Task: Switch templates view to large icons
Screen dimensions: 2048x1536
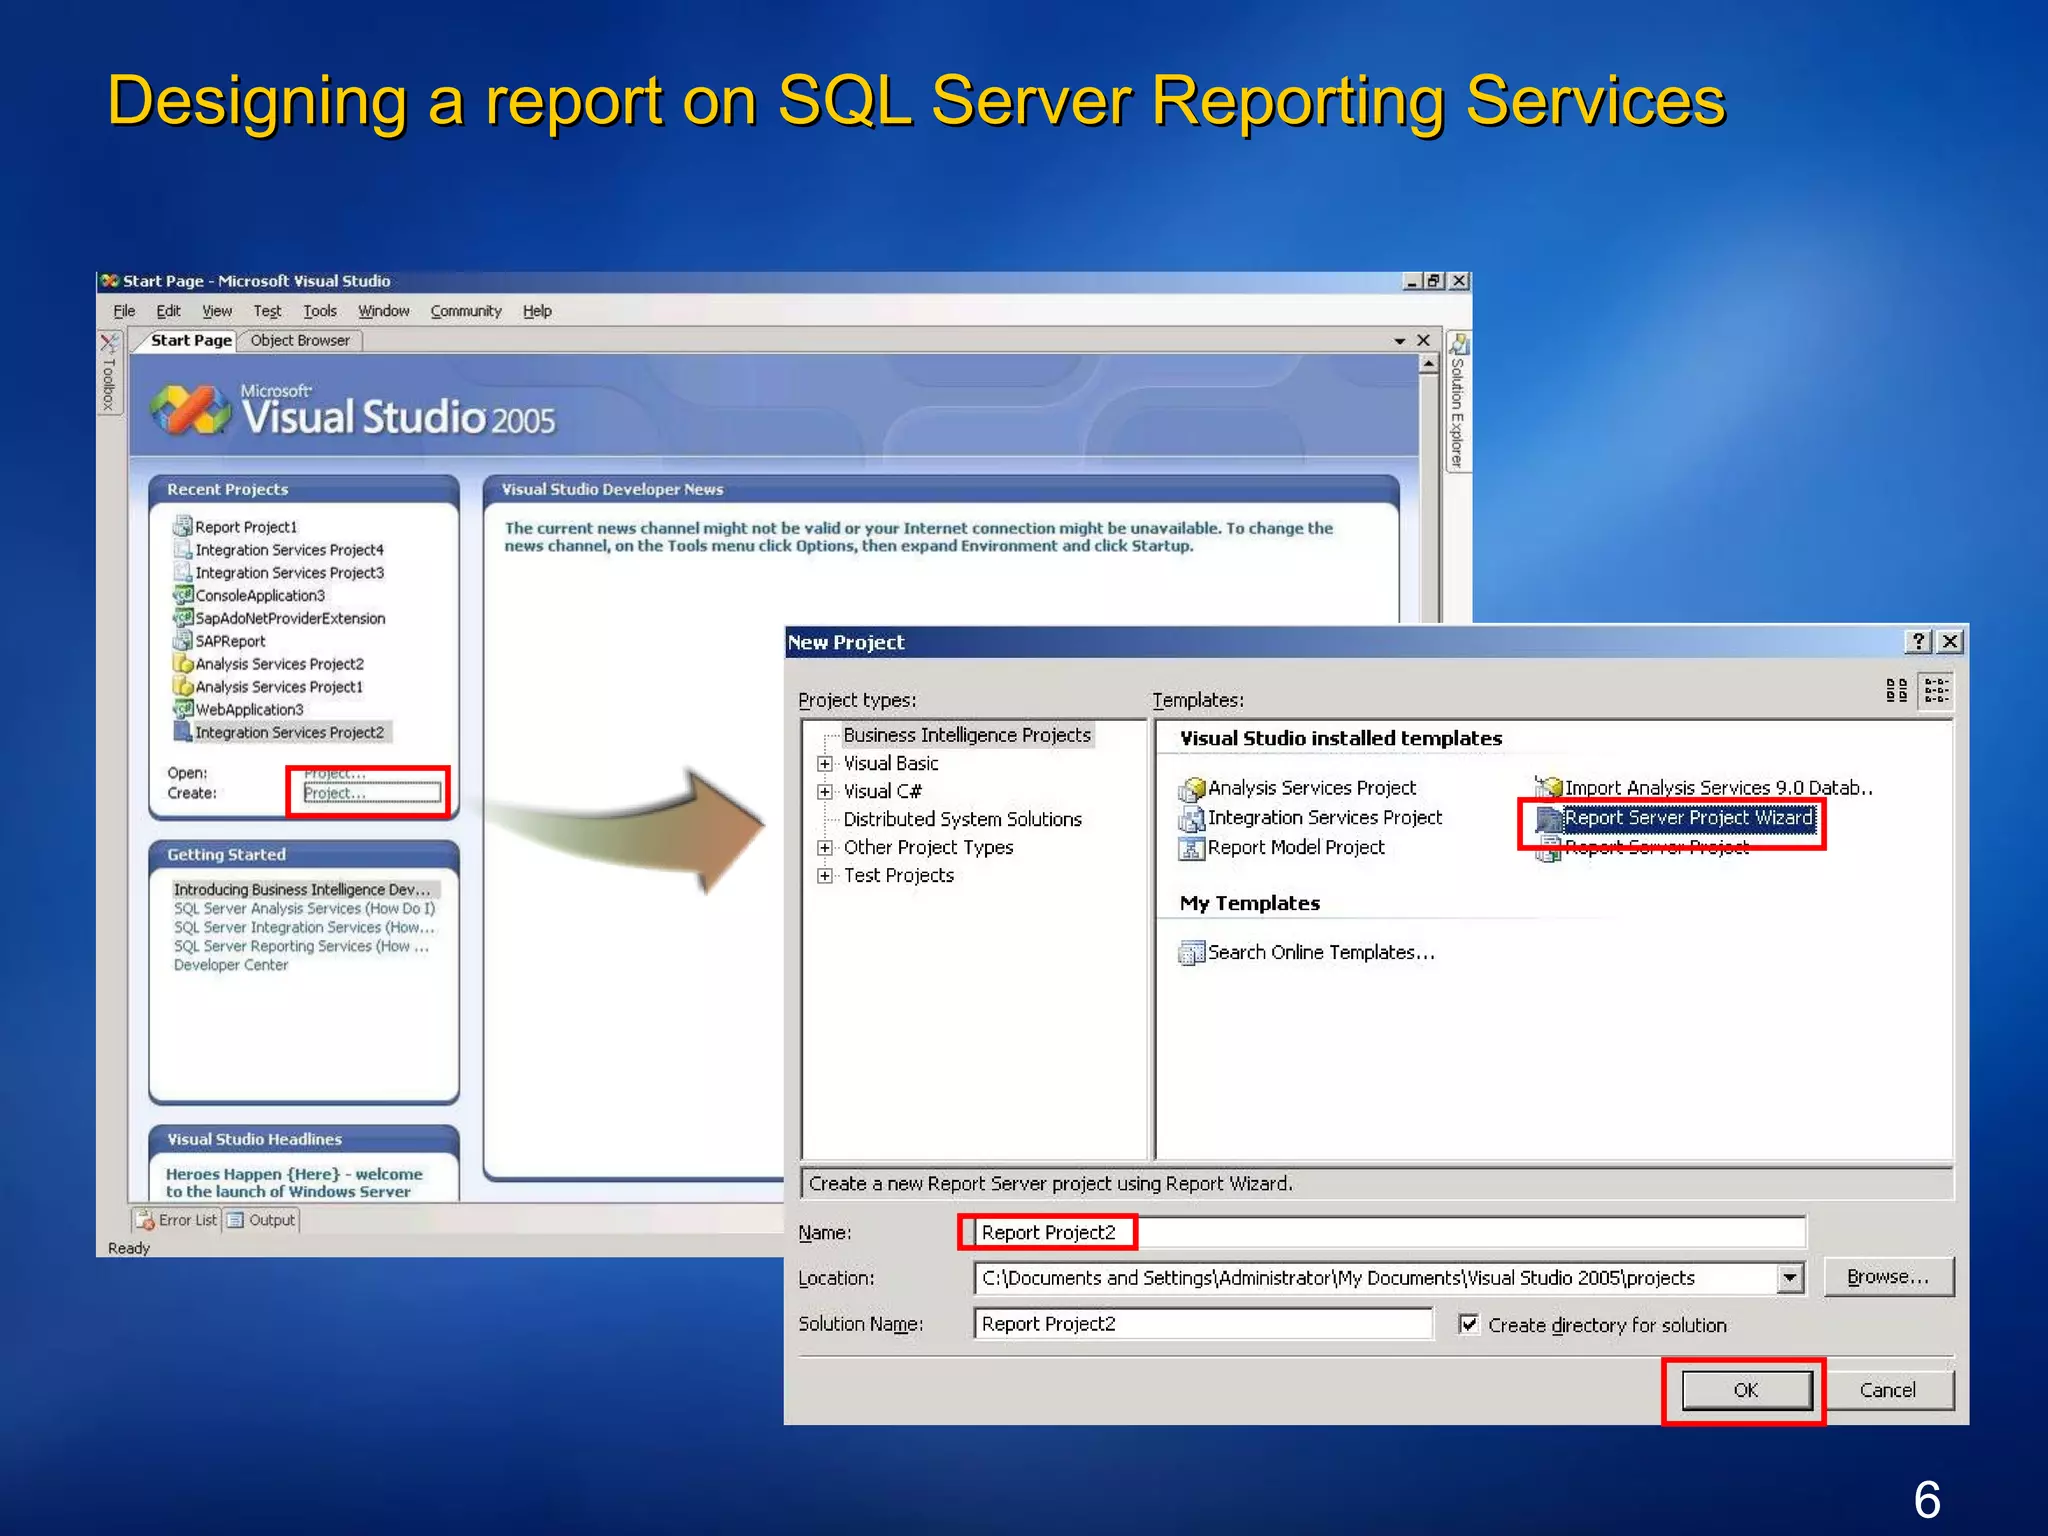Action: 1896,690
